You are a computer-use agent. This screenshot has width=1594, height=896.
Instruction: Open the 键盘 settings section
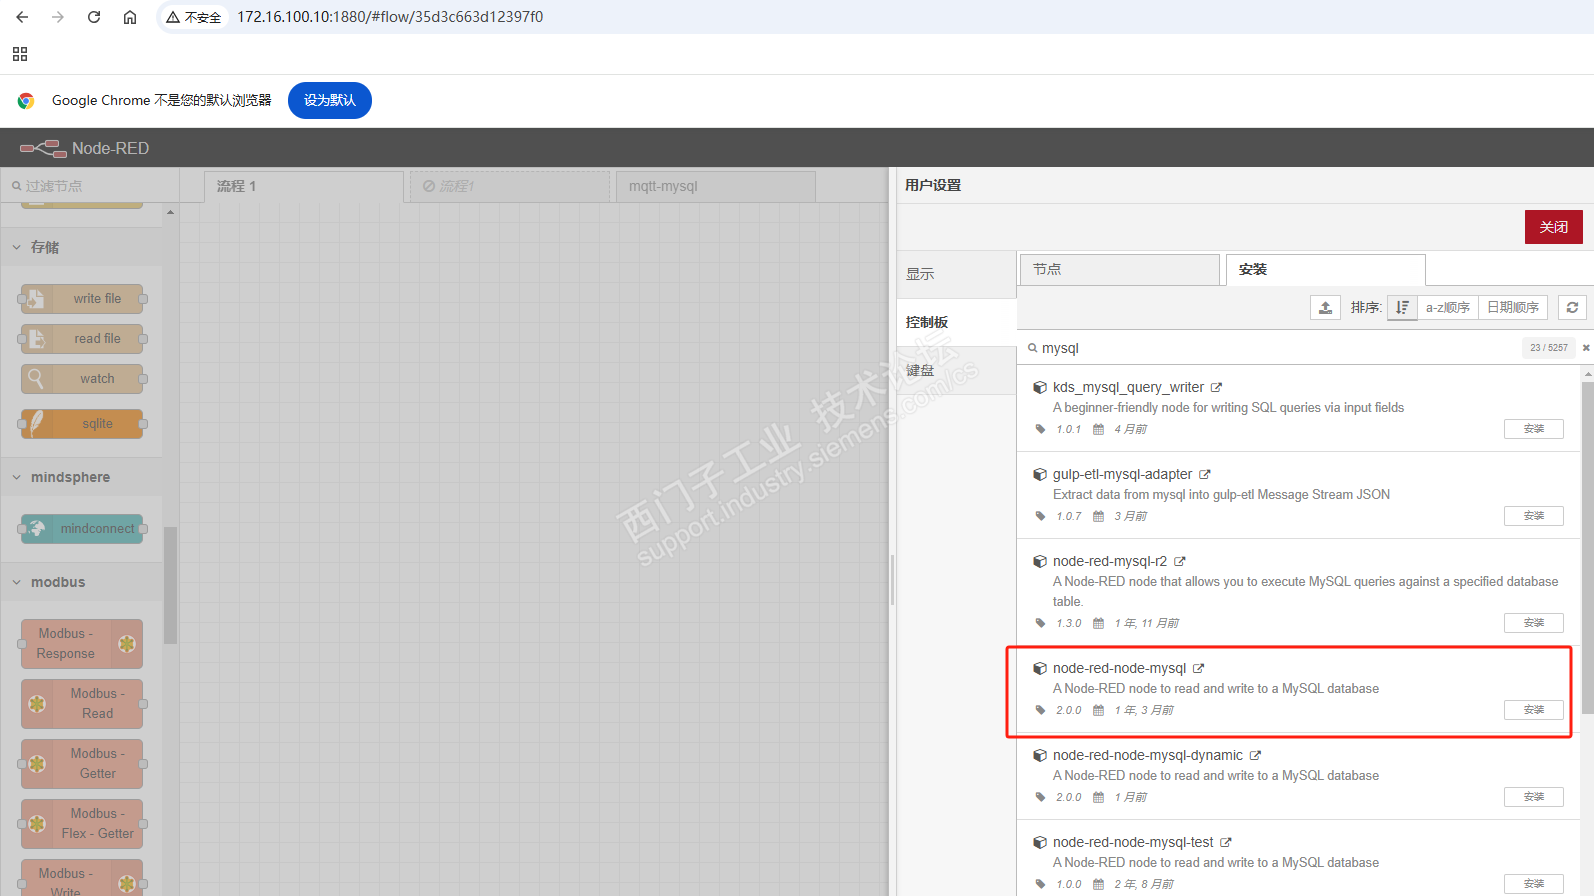[957, 370]
